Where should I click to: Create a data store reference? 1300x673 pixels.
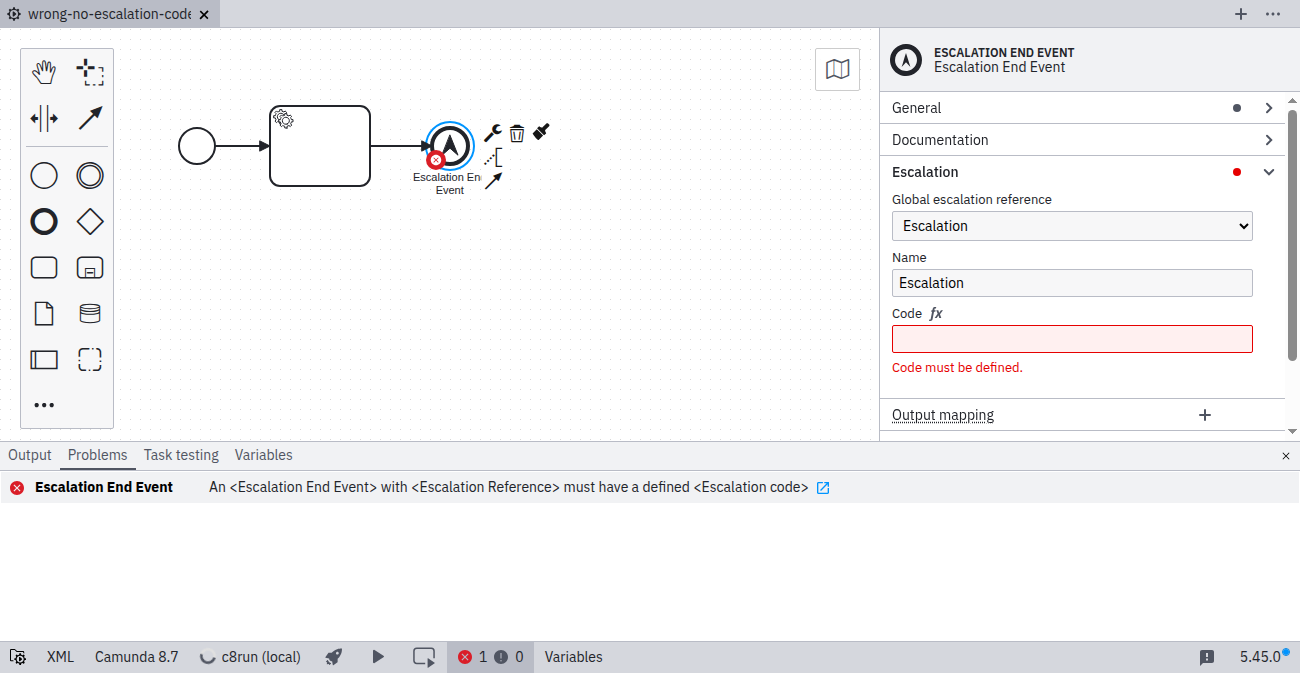(x=90, y=314)
